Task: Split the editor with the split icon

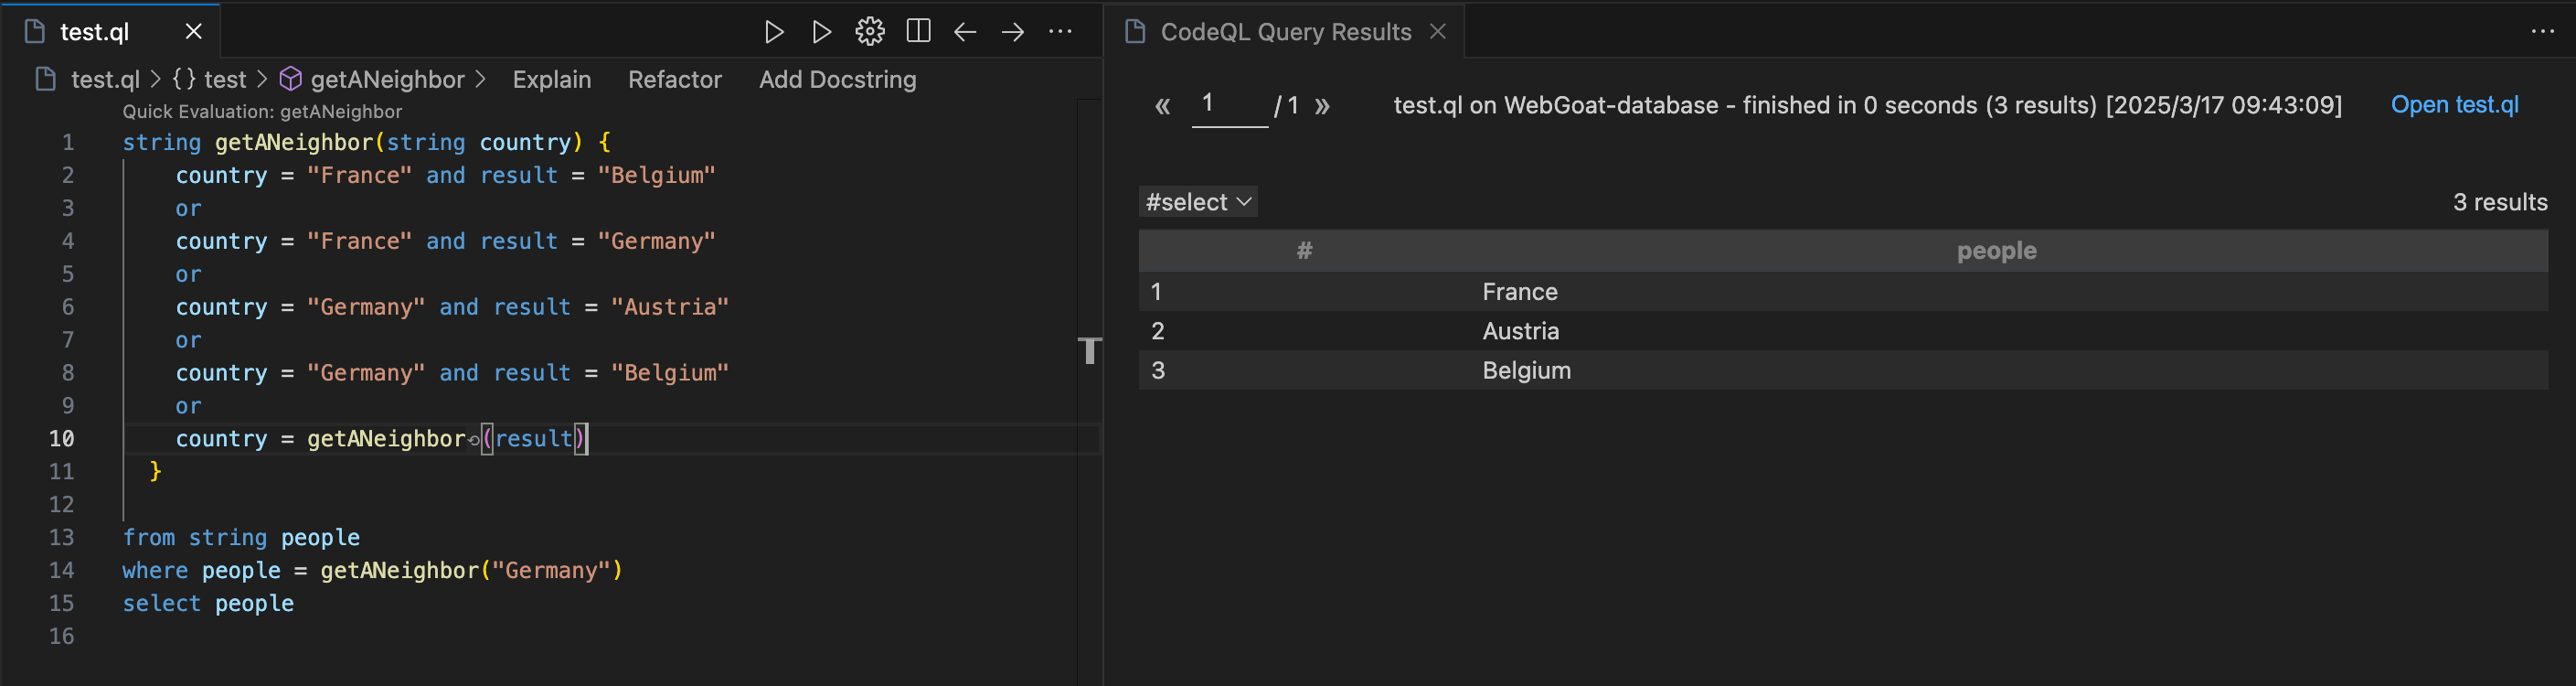Action: 917,32
